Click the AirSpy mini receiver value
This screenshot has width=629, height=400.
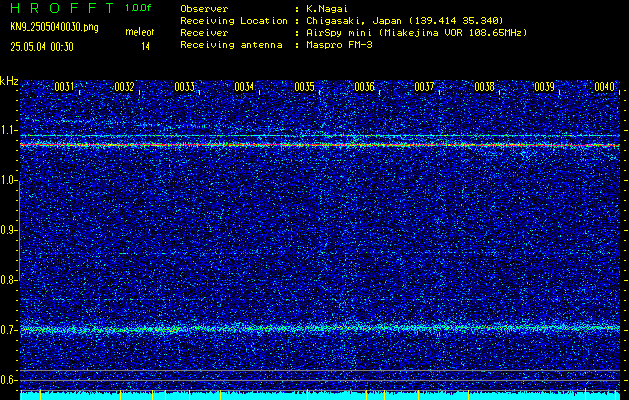click(417, 33)
